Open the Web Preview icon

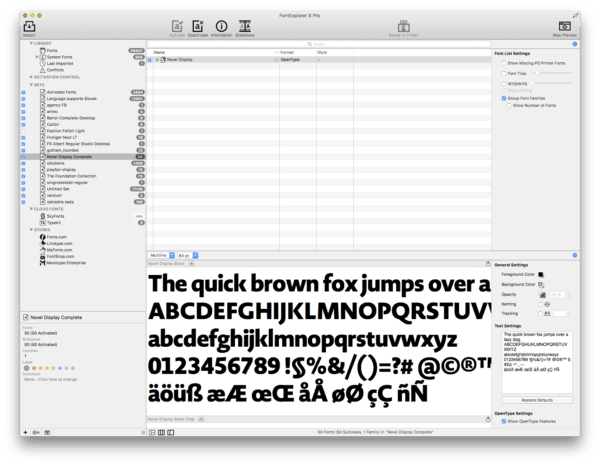[x=564, y=25]
